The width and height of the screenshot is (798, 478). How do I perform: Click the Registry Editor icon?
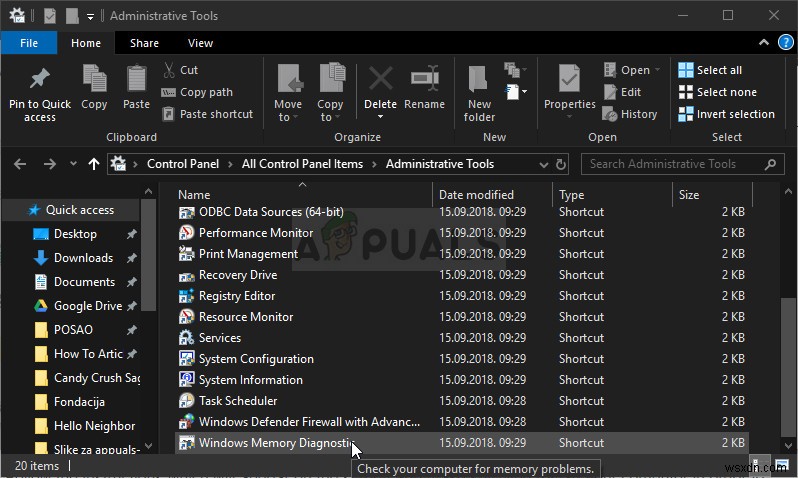click(186, 296)
